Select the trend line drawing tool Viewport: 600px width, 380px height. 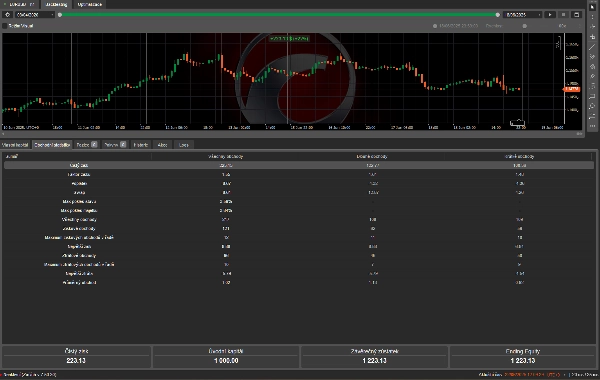tap(592, 47)
